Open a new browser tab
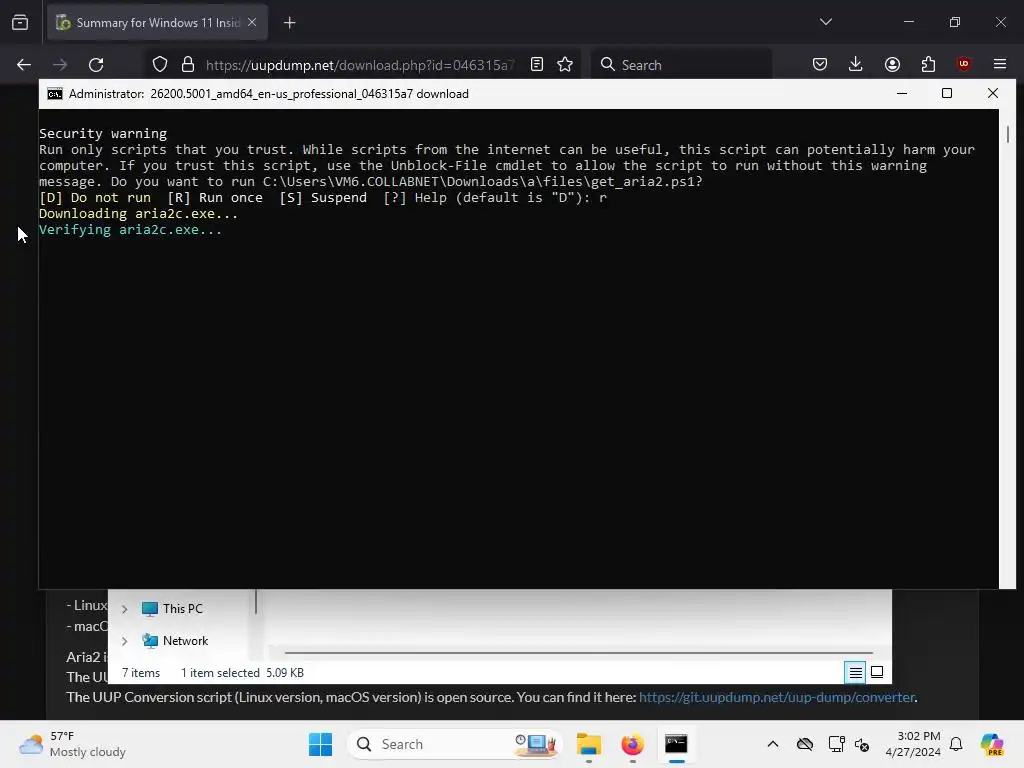1024x768 pixels. 290,23
